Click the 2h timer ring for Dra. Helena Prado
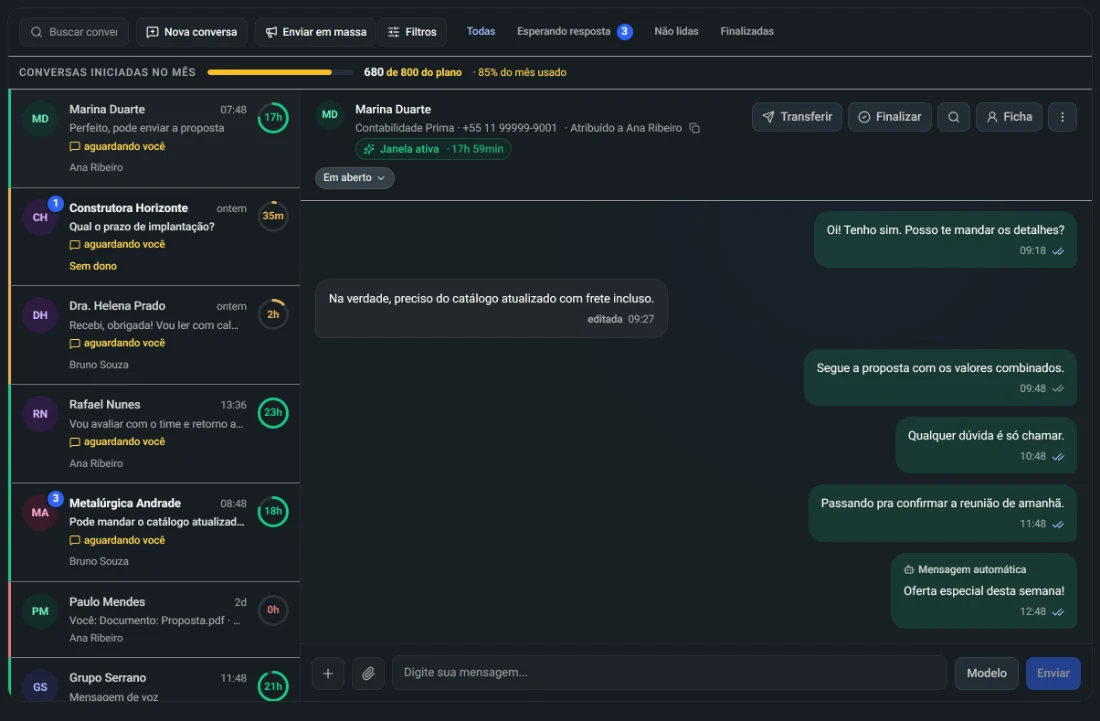Screen dimensions: 1100x721 coord(273,314)
